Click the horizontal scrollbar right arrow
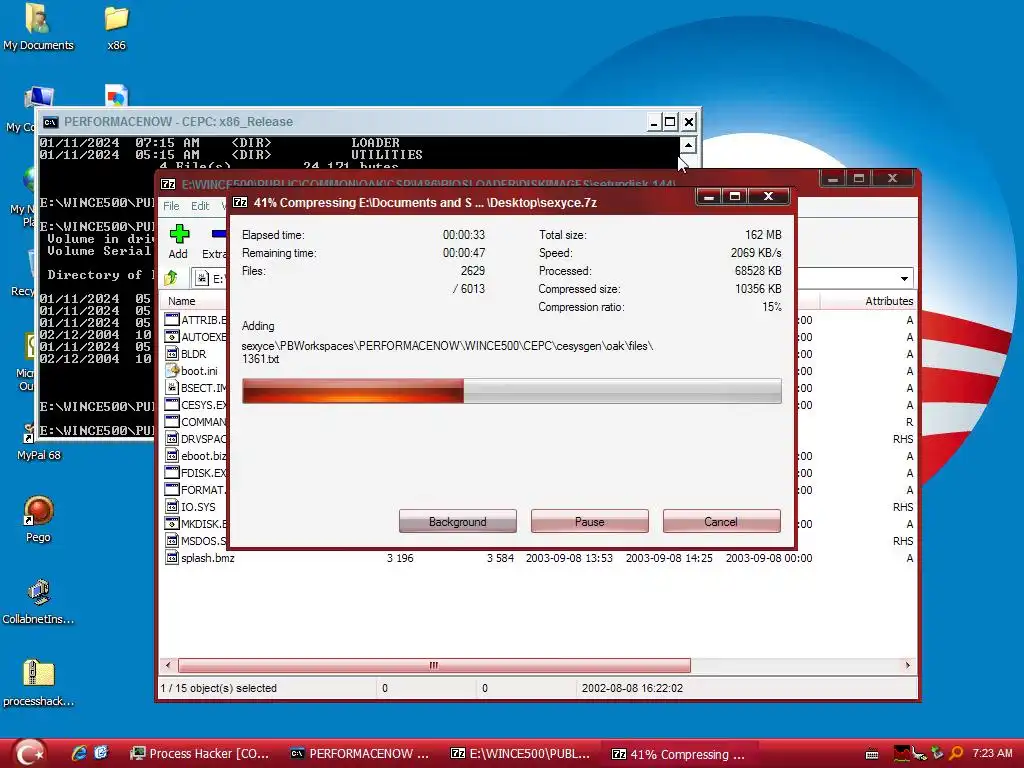This screenshot has width=1024, height=768. click(x=907, y=665)
